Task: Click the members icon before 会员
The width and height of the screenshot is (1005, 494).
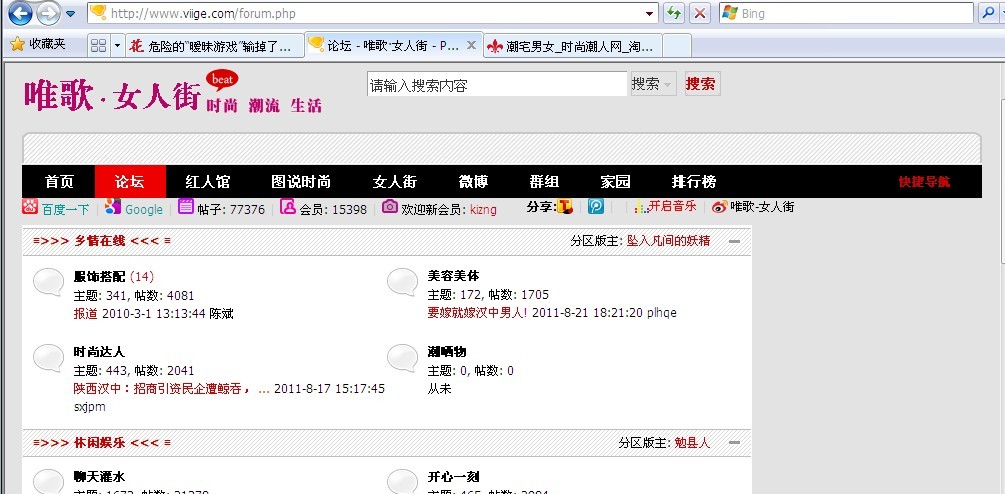Action: pyautogui.click(x=288, y=206)
